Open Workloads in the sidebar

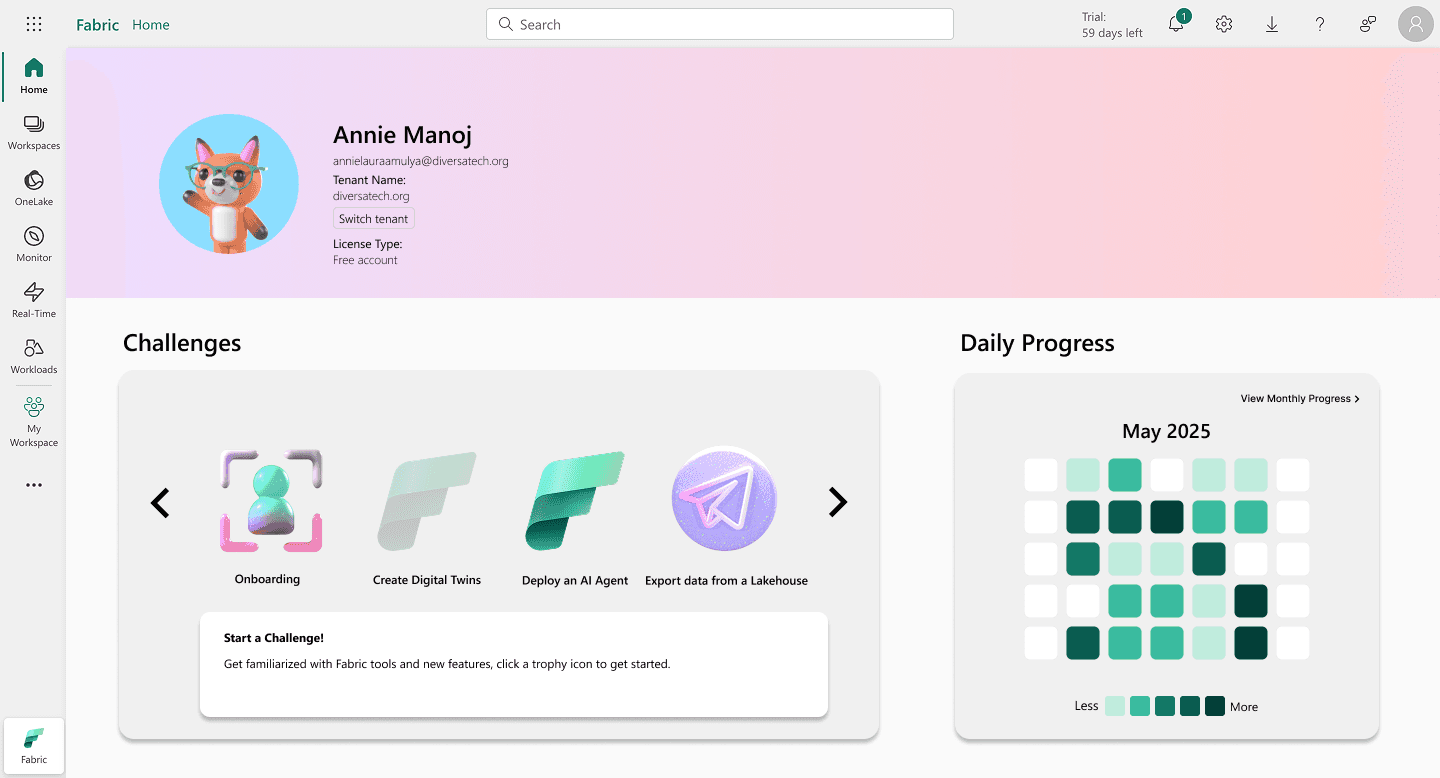pyautogui.click(x=34, y=356)
